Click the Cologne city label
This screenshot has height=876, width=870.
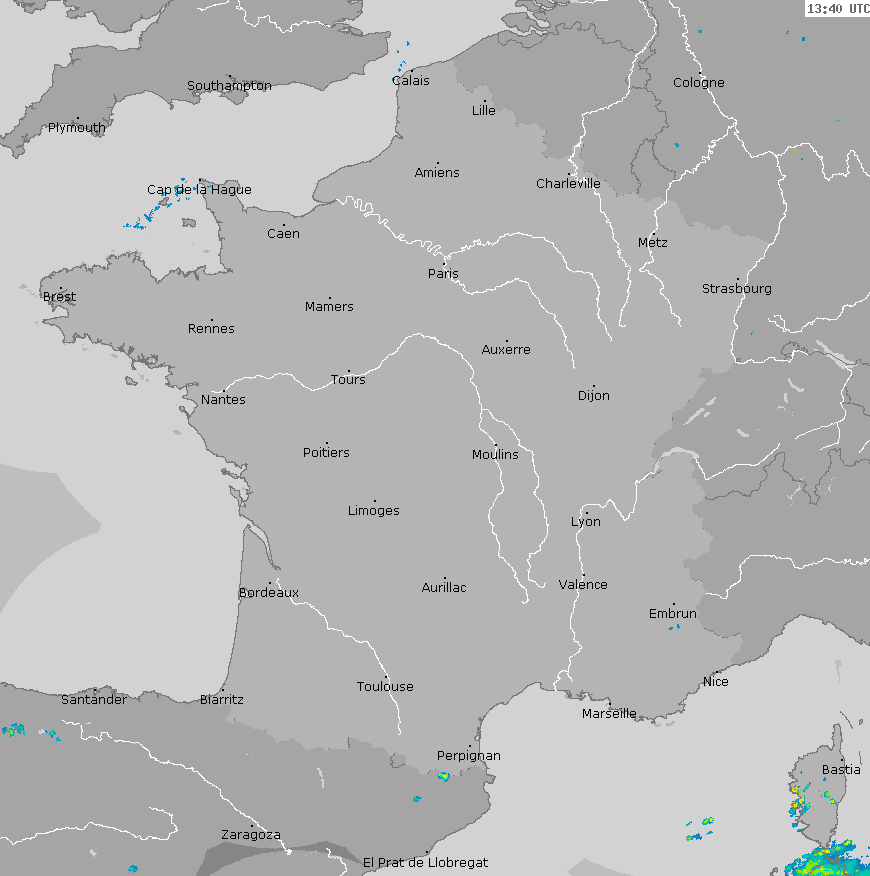tap(699, 83)
